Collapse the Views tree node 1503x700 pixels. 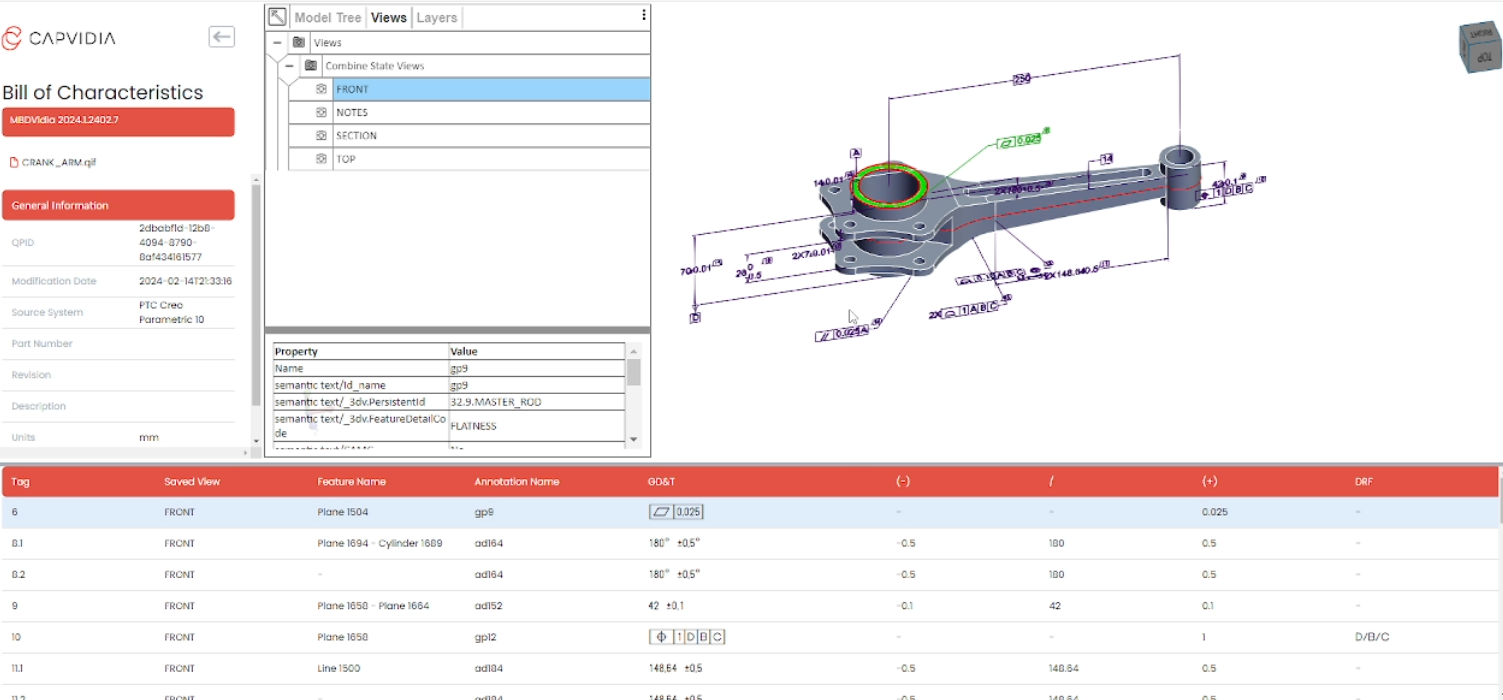pyautogui.click(x=277, y=42)
